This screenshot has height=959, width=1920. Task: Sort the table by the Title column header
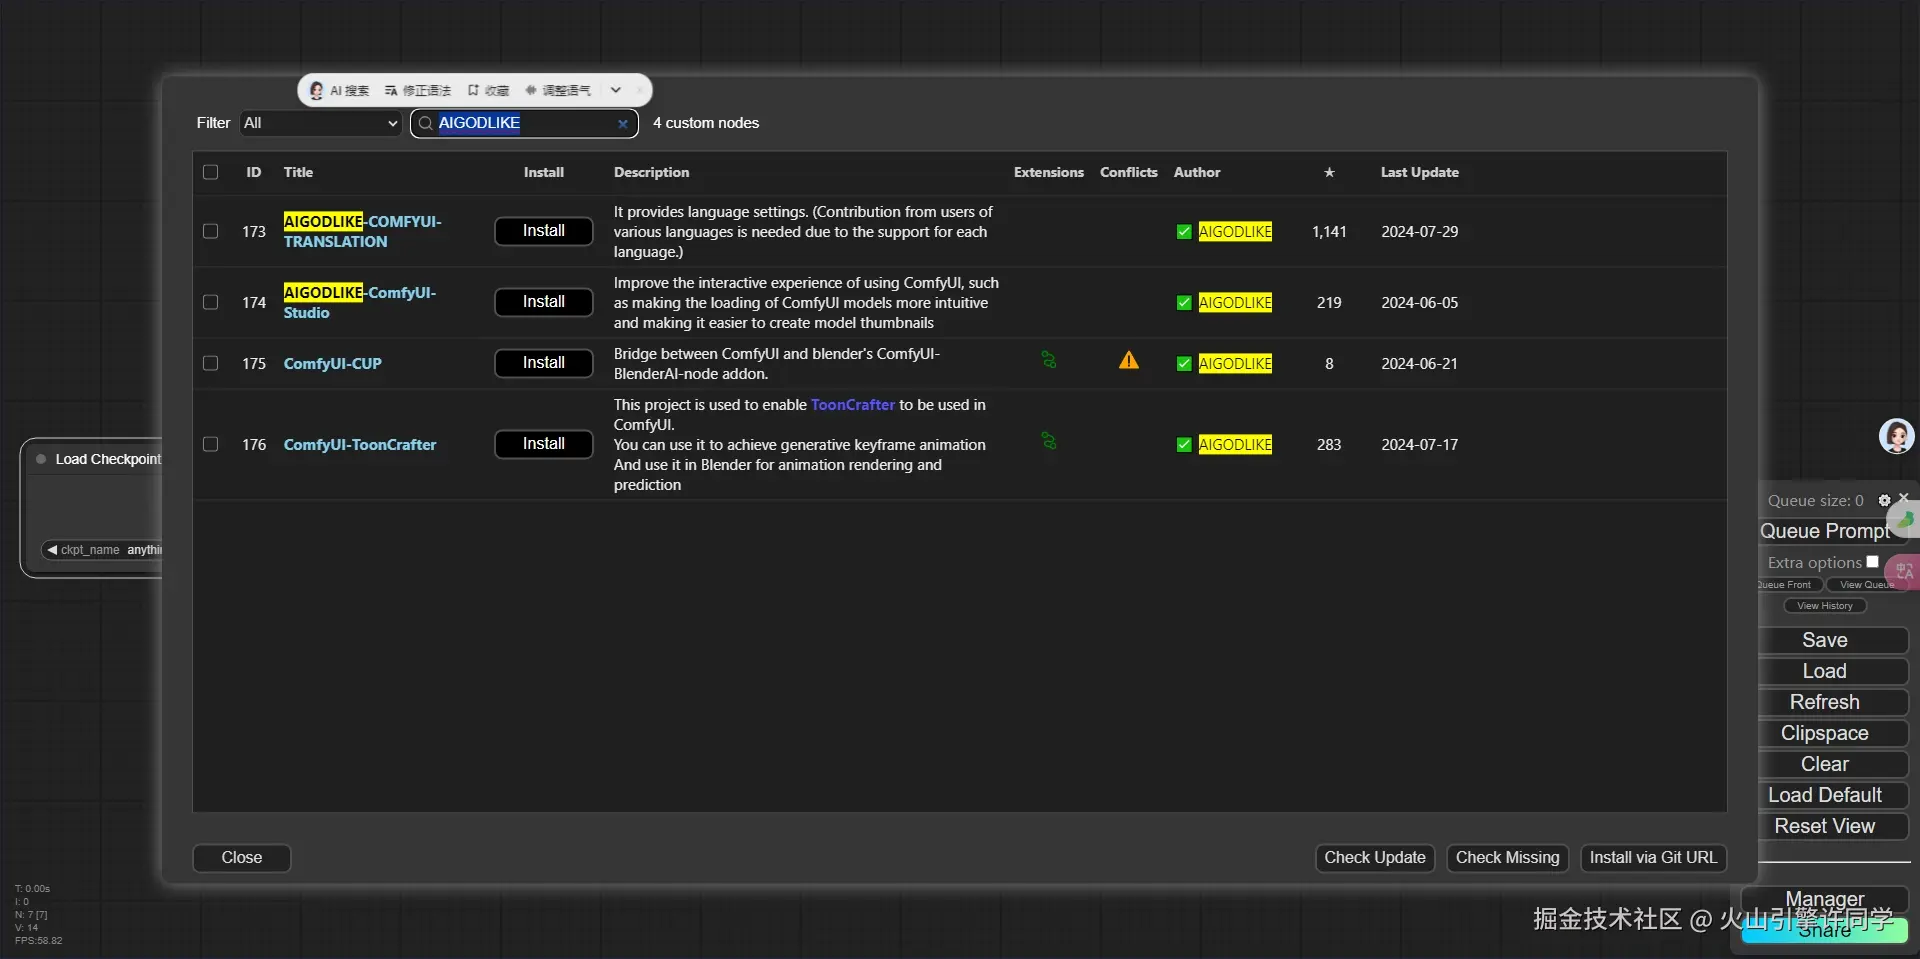[298, 172]
